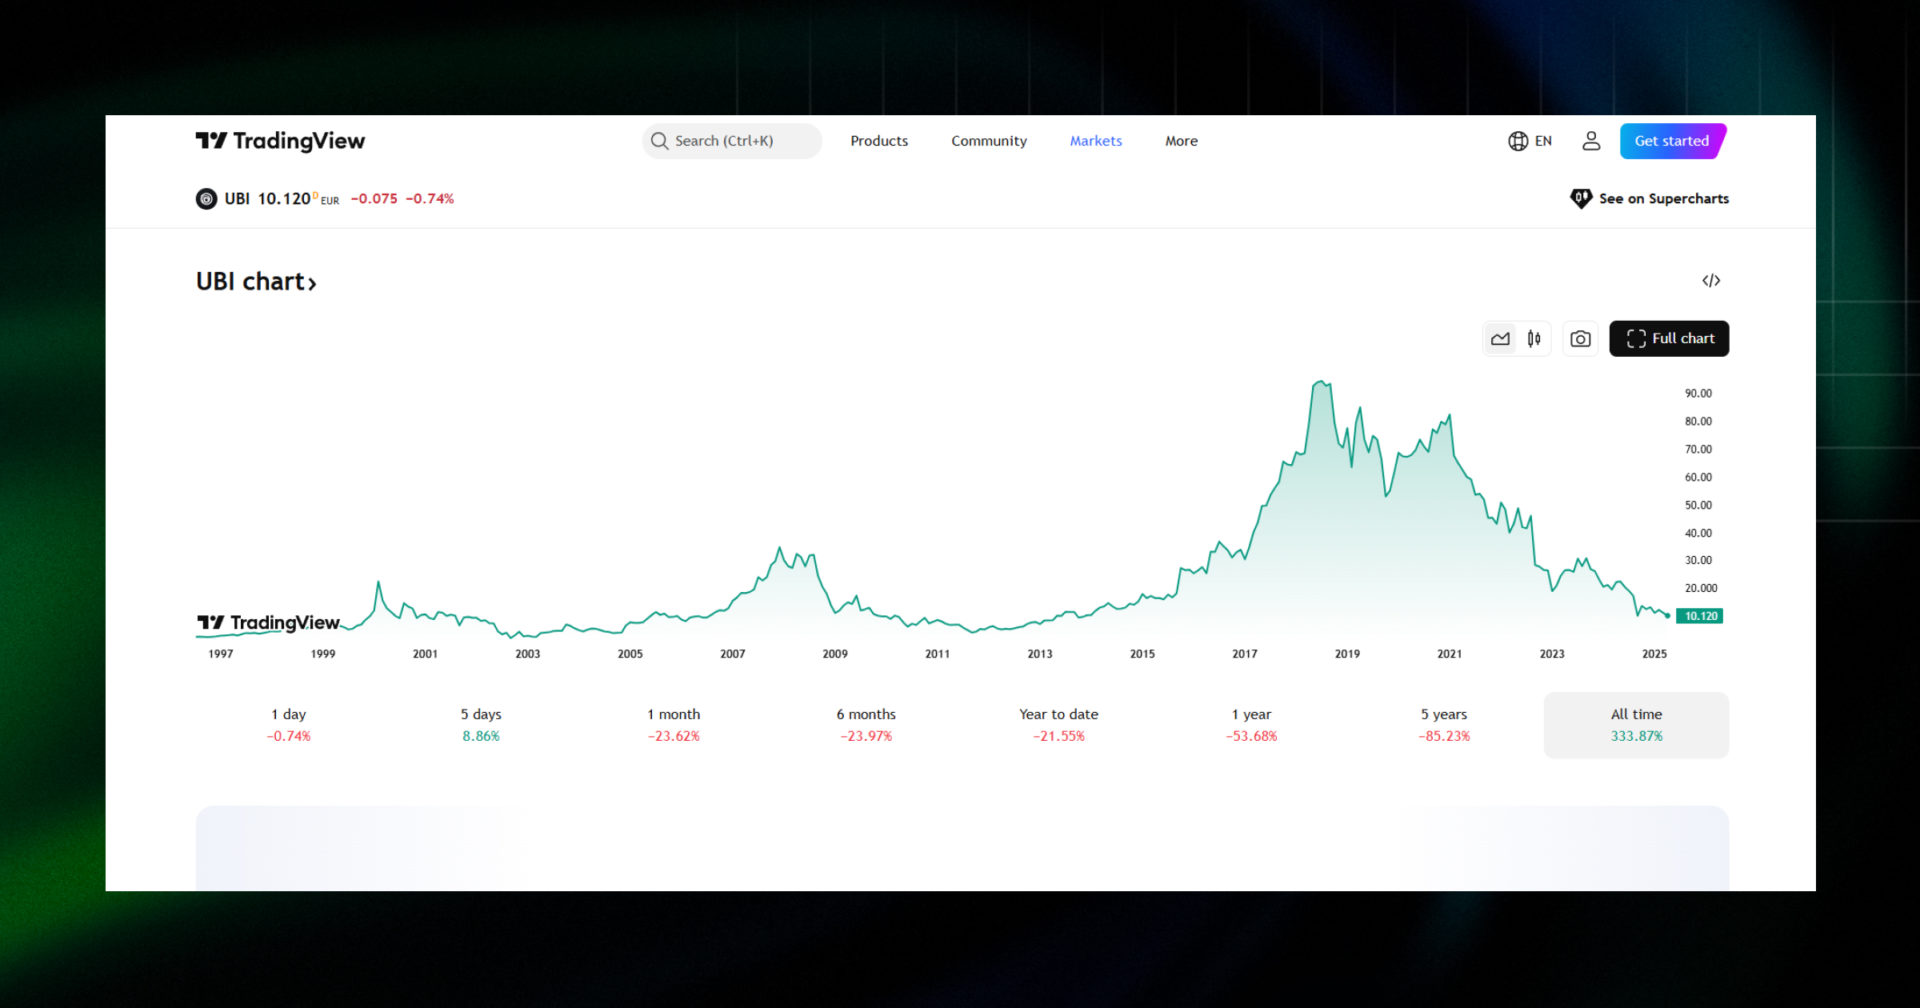Viewport: 1920px width, 1008px height.
Task: Select the line chart style icon
Action: [x=1500, y=338]
